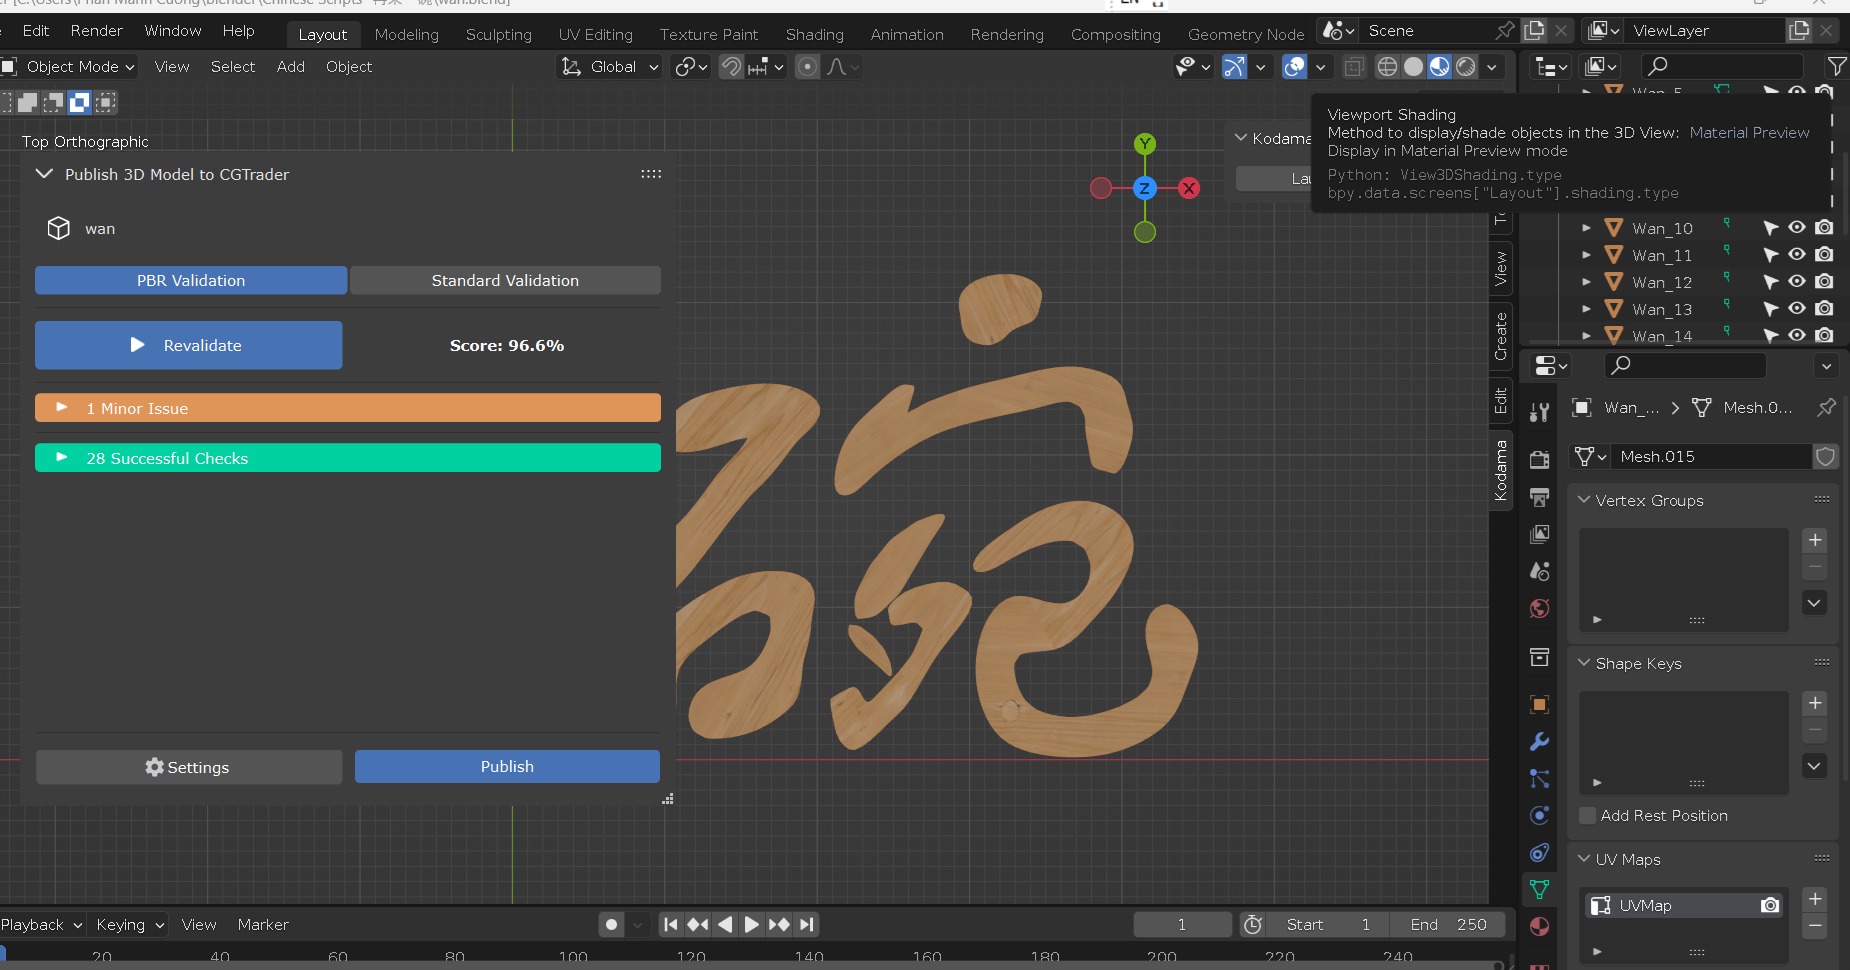Click the outliner filter funnel icon

(x=1837, y=66)
